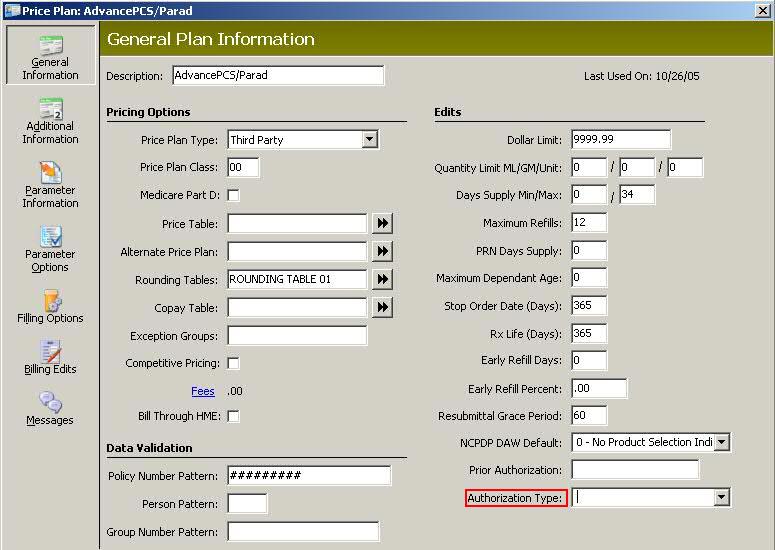Click the Maximum Refills field

589,223
